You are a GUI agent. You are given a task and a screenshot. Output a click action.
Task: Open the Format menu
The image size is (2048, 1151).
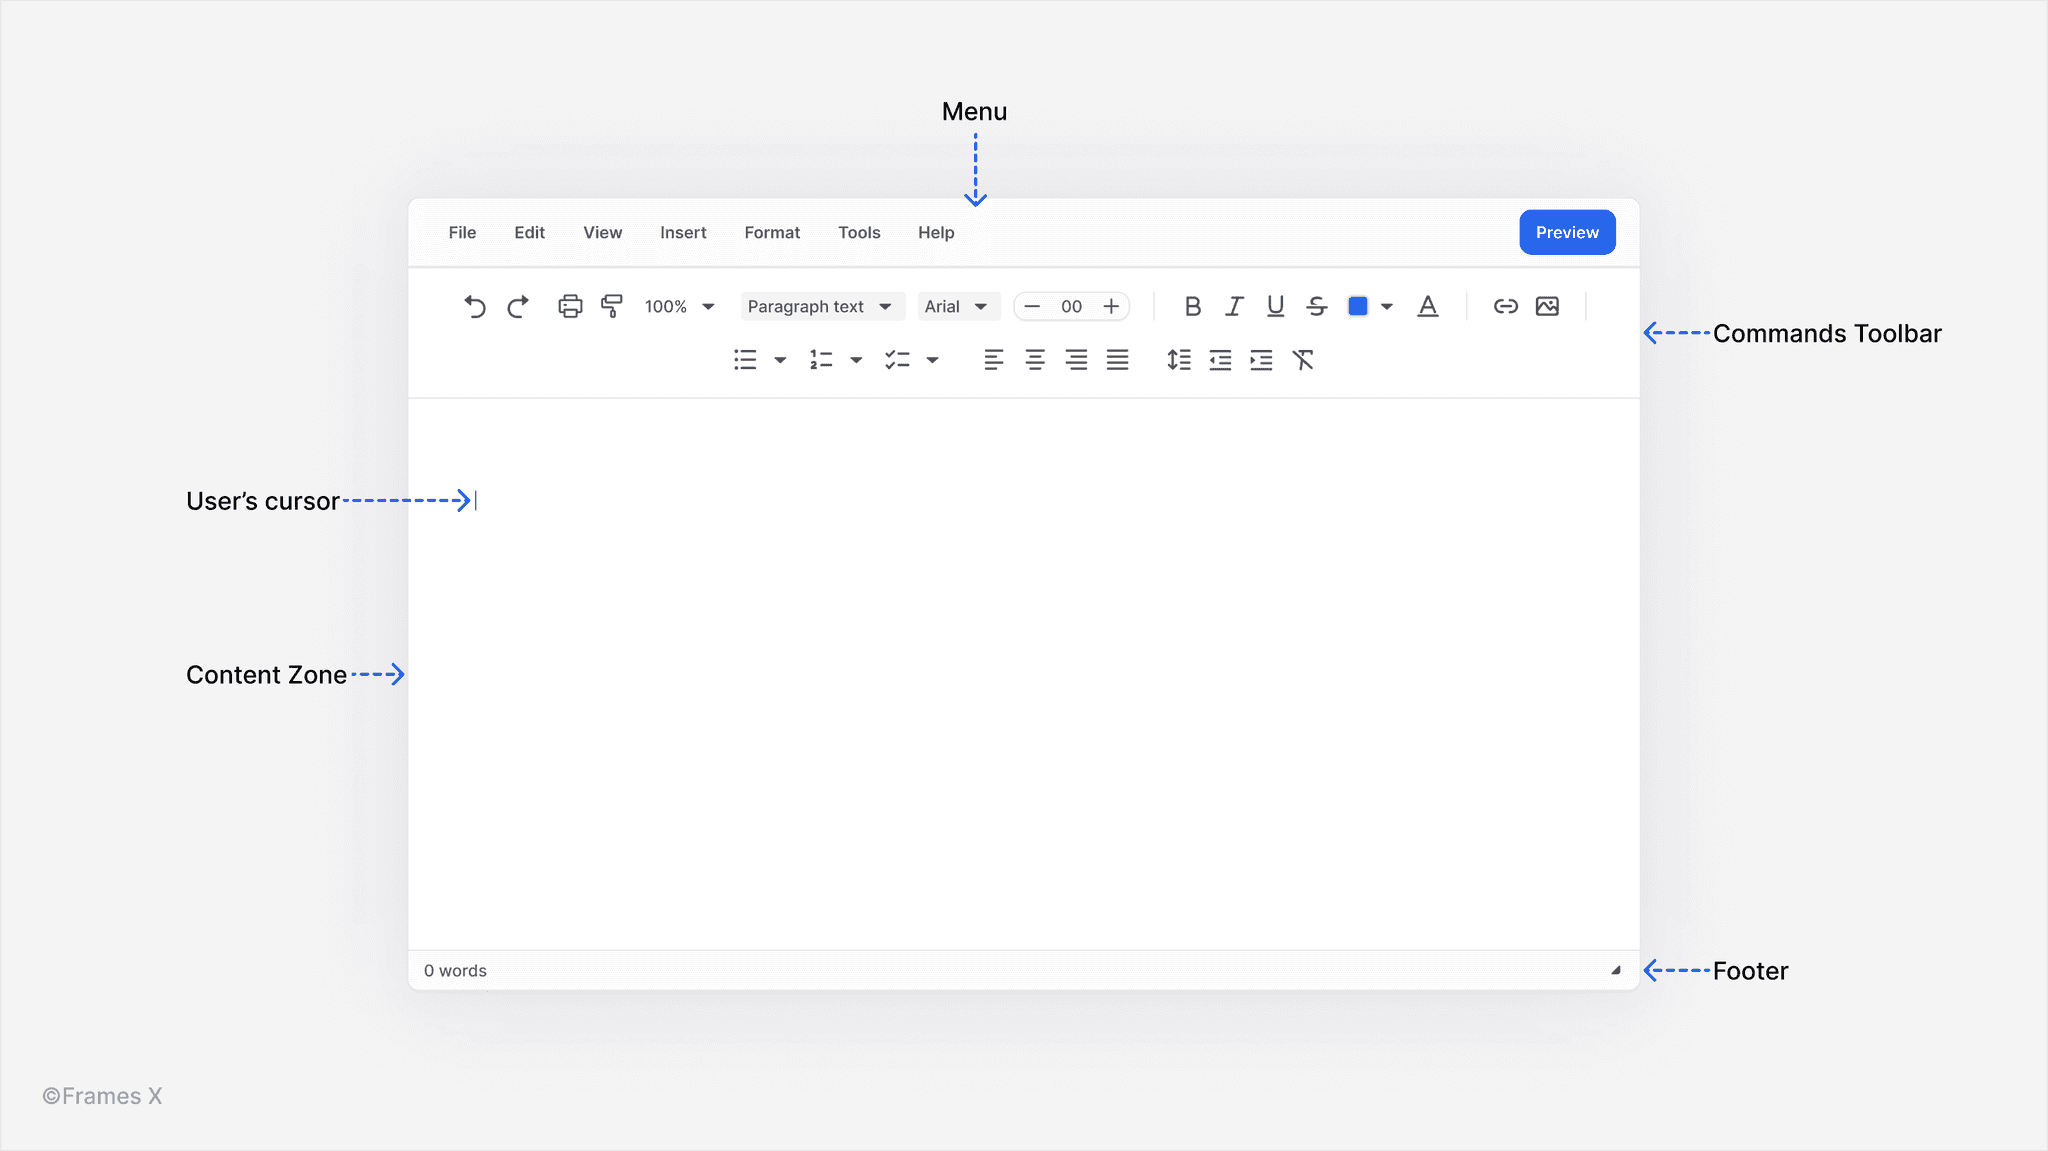(771, 232)
